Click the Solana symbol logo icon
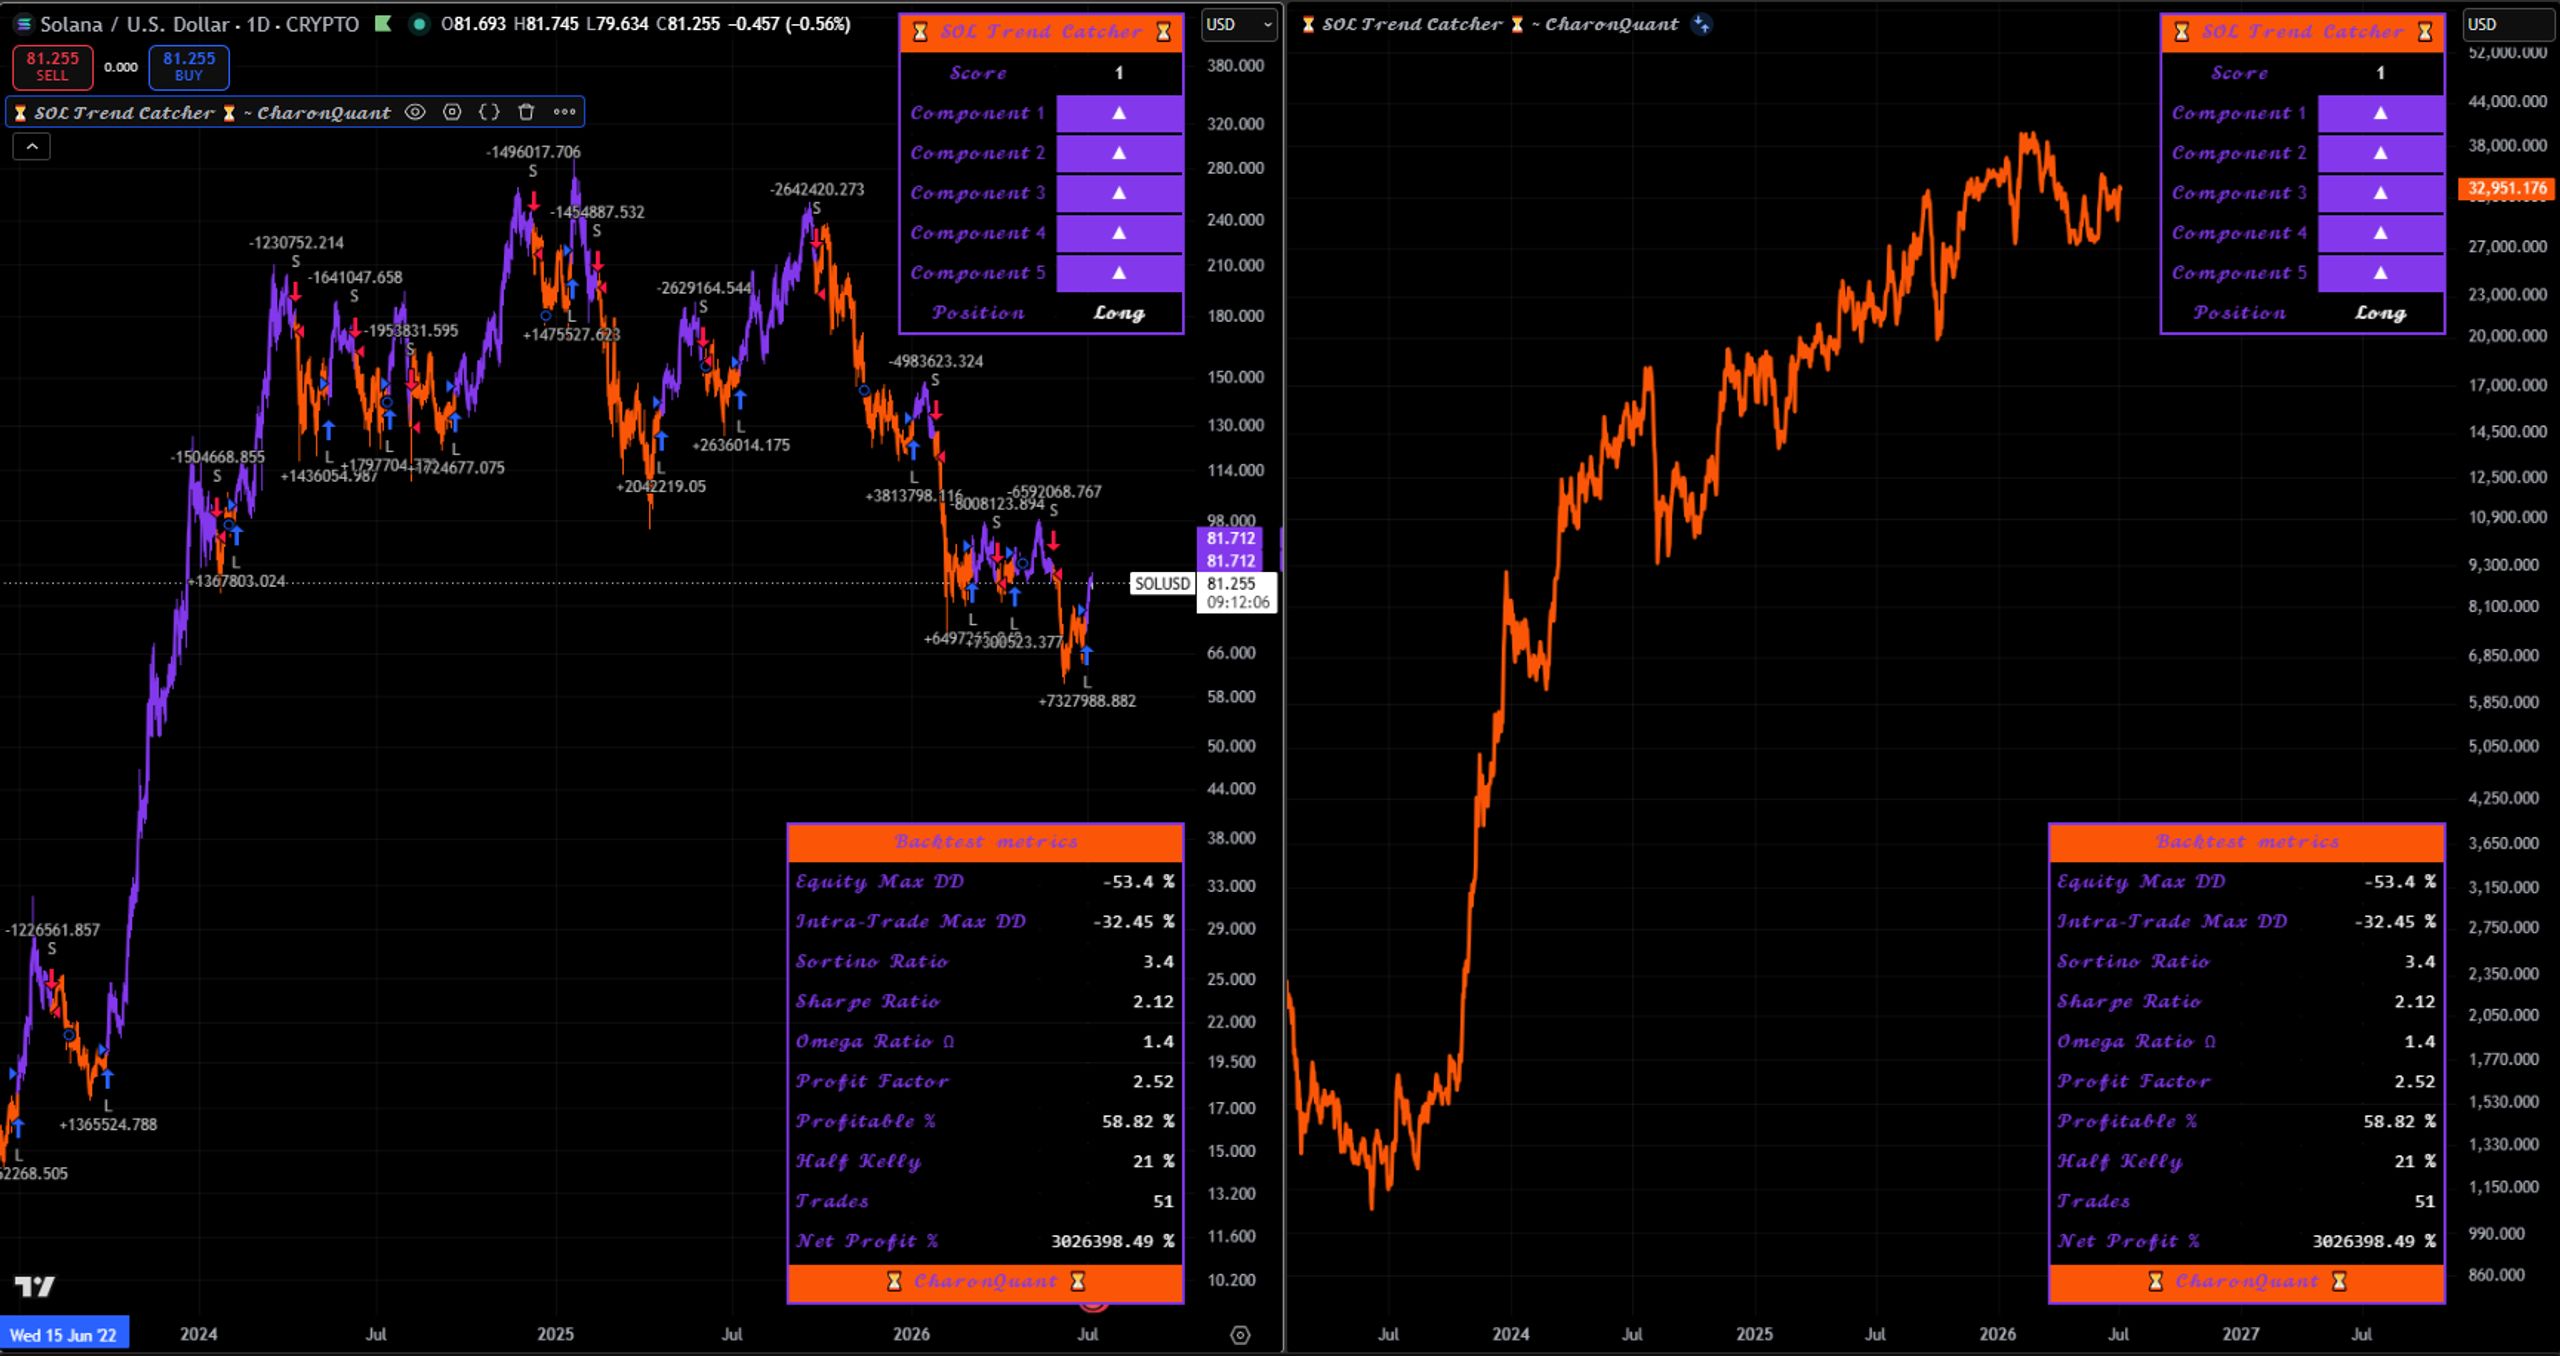 [22, 24]
